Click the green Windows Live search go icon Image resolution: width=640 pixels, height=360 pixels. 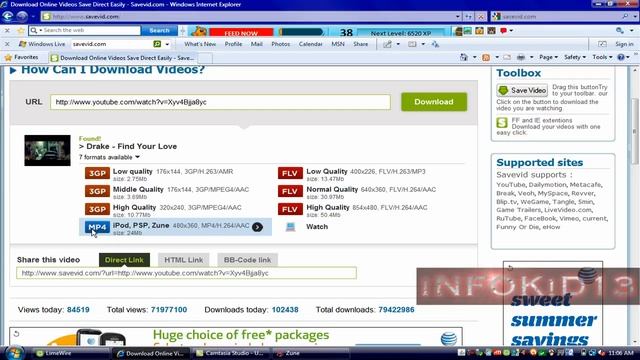[x=157, y=44]
